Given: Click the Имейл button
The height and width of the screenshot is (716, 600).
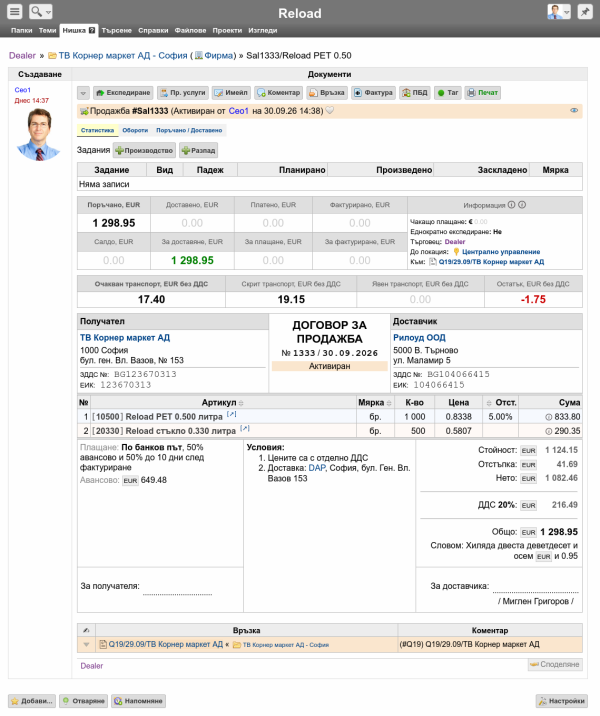Looking at the screenshot, I should [231, 93].
